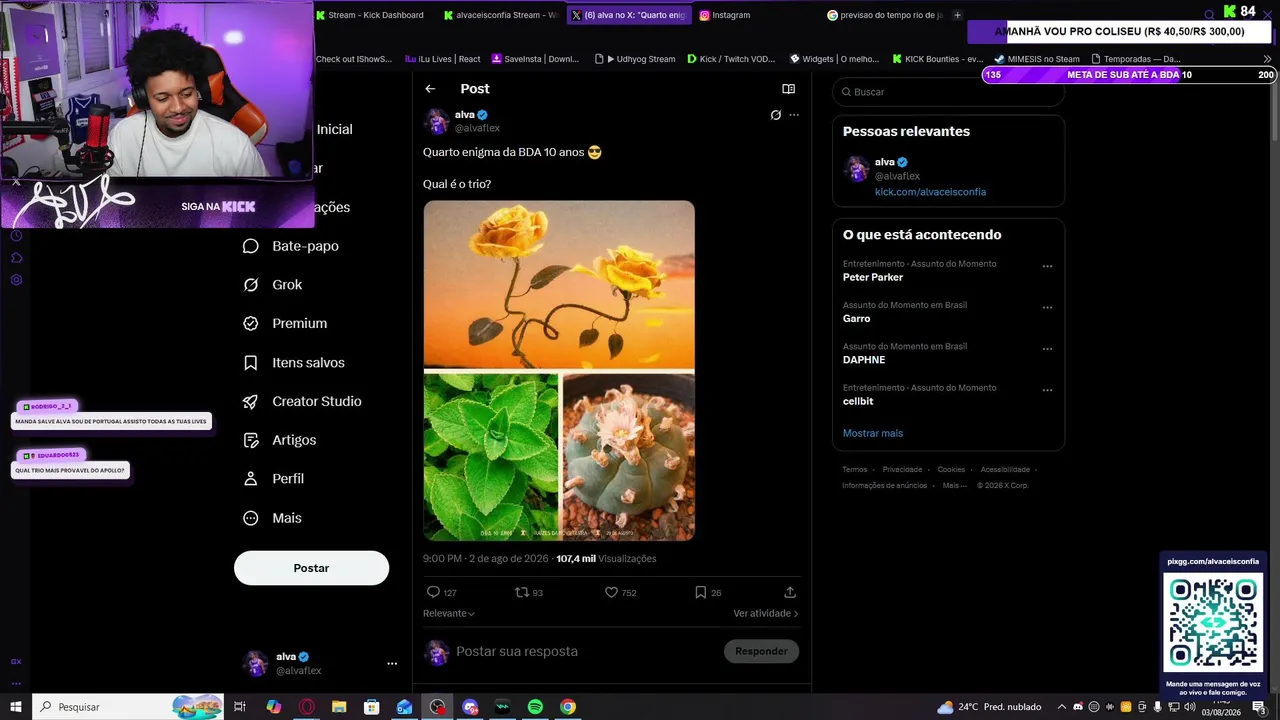Open the more options menu on alva's post
Viewport: 1280px width, 720px height.
pos(794,115)
